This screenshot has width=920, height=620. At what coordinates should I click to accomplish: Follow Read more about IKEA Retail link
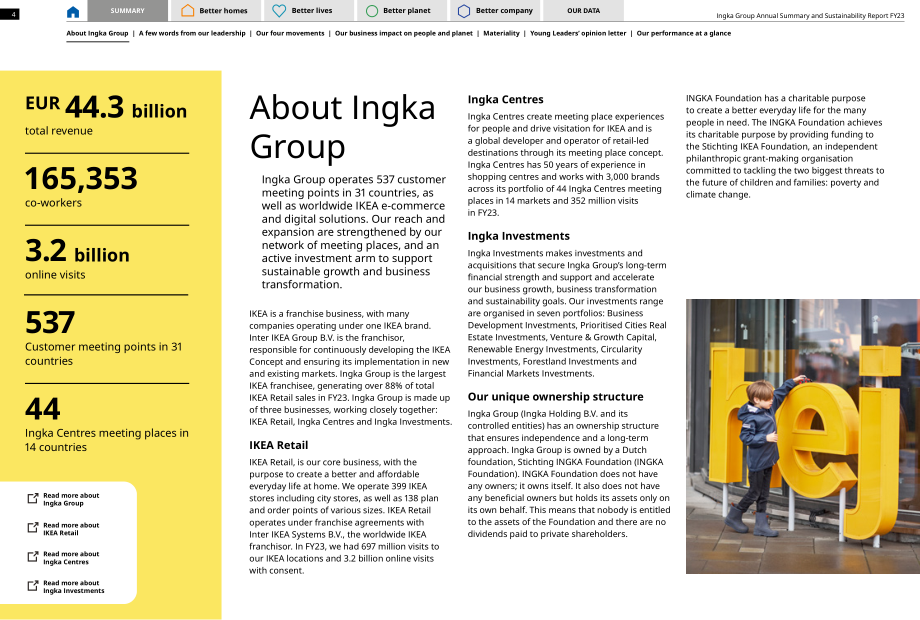tap(71, 528)
